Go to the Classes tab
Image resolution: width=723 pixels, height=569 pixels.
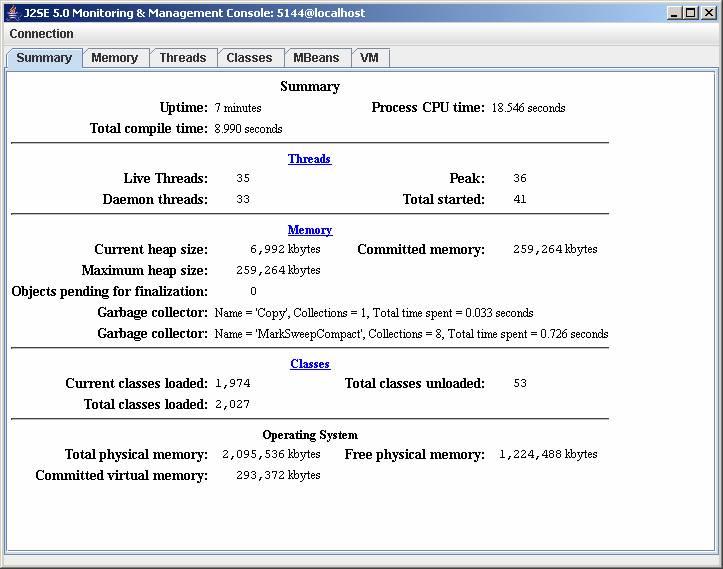(x=249, y=58)
